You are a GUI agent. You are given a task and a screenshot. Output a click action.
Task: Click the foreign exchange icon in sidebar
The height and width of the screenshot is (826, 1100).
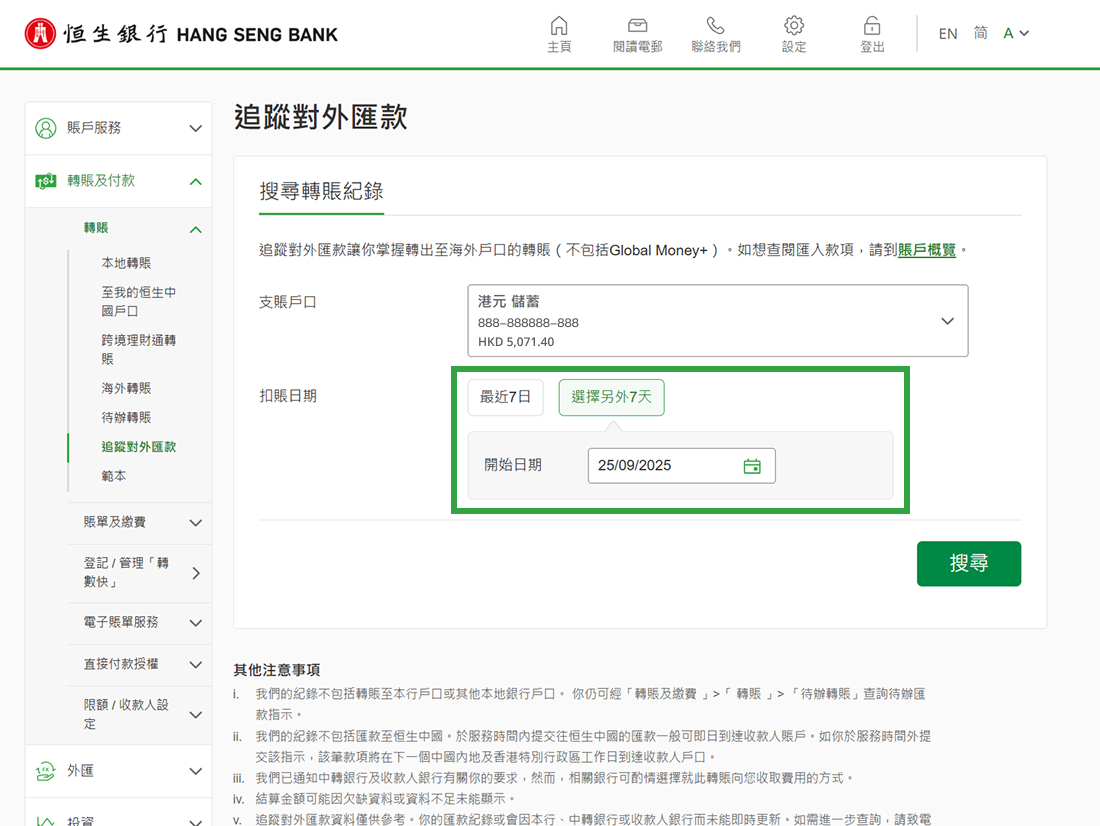click(x=45, y=771)
